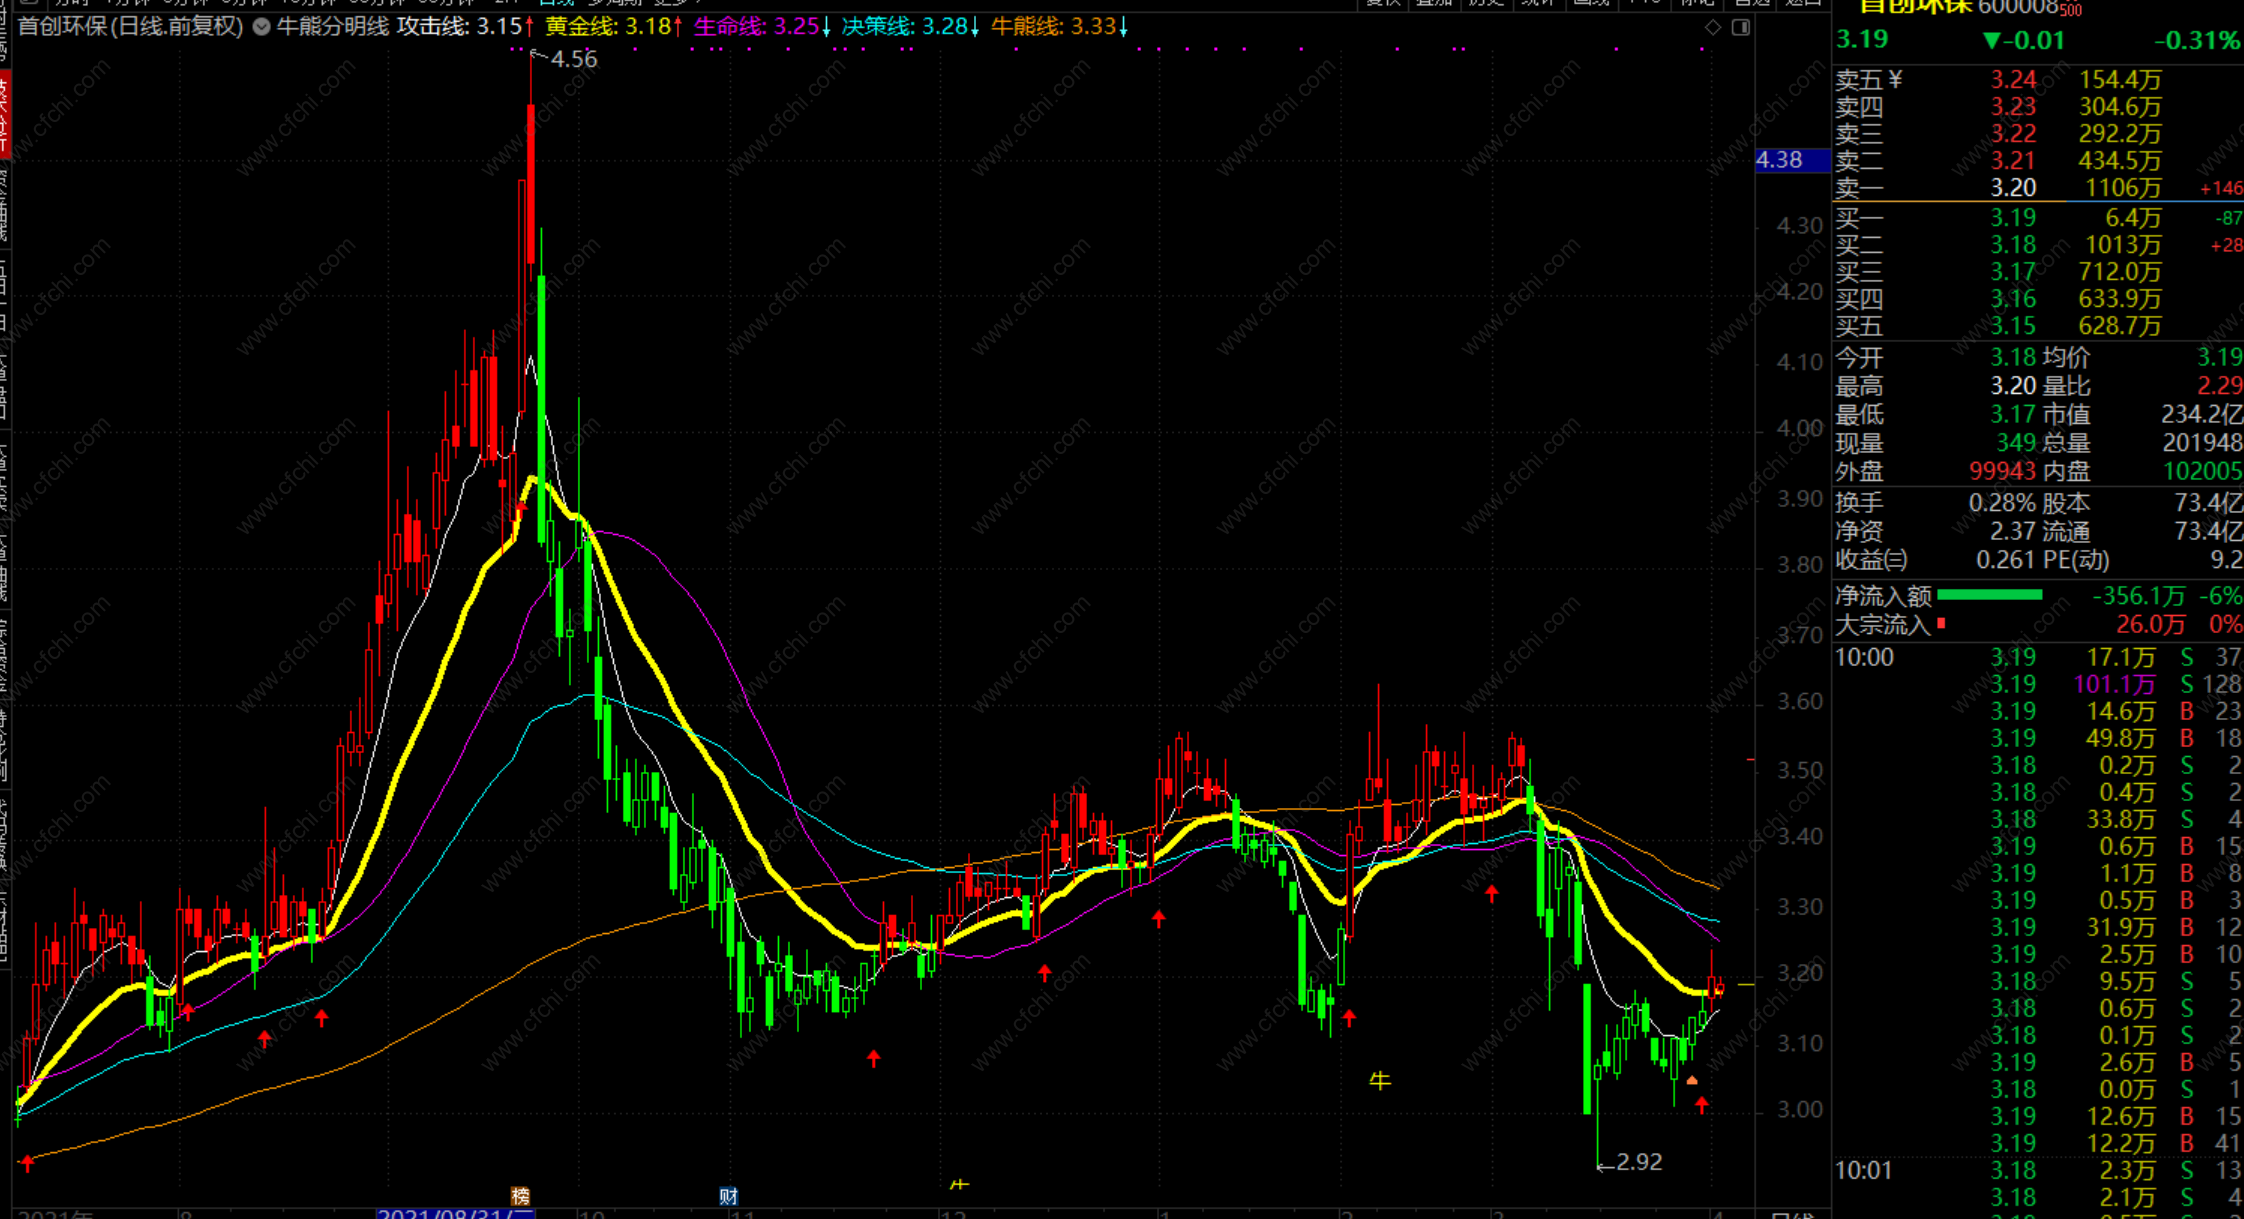Screen dimensions: 2244x1219
Task: Click the orange triangle signal near 3.05
Action: tap(1692, 1080)
